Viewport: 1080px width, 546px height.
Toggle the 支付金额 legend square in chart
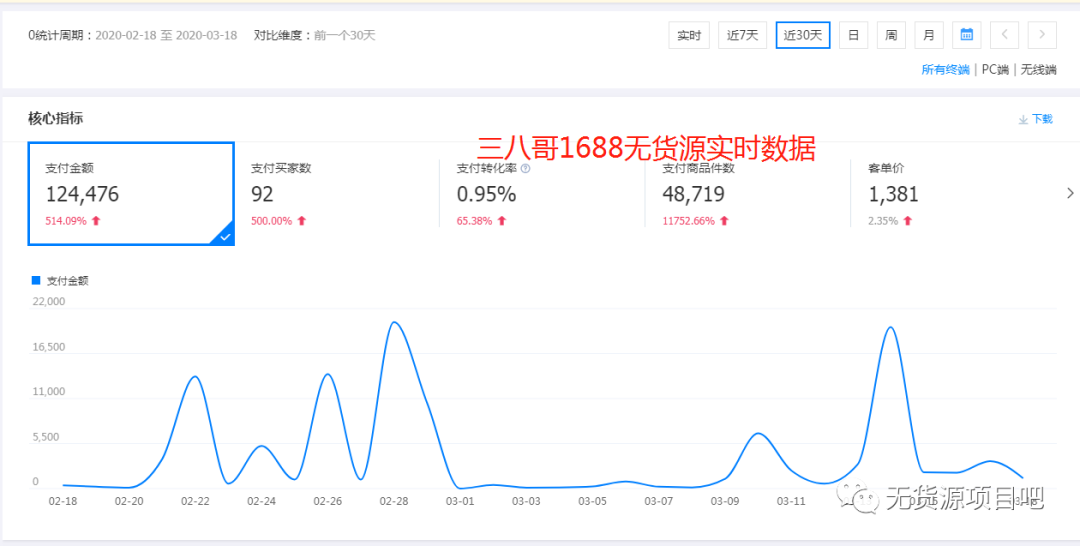click(x=37, y=281)
